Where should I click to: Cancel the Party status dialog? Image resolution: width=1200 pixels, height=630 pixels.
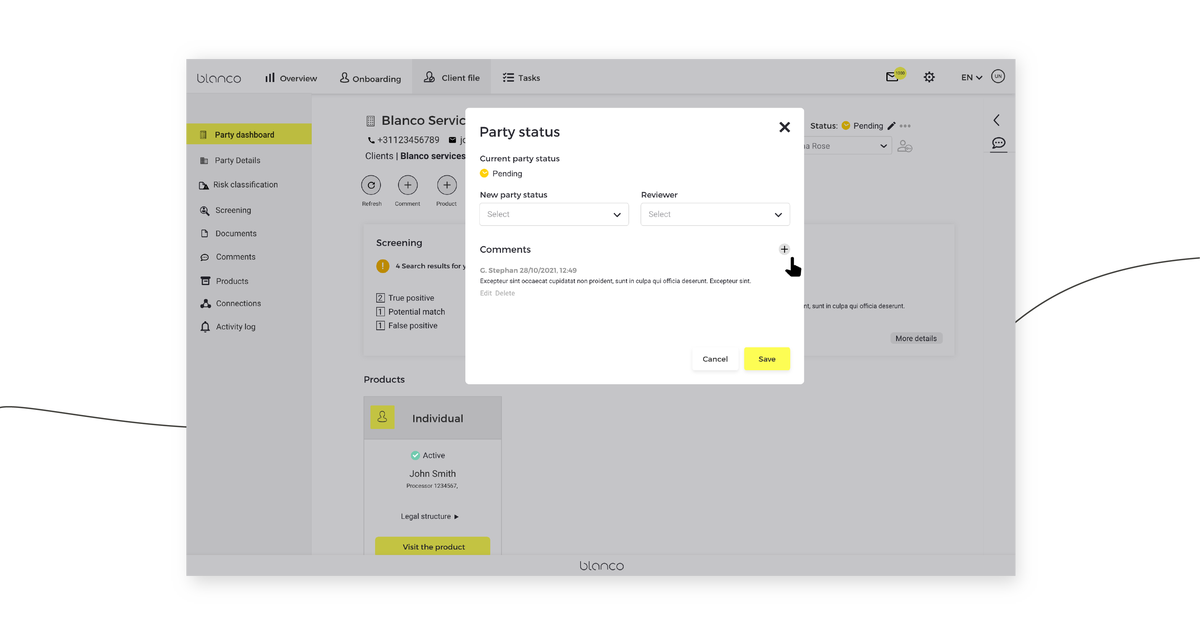(x=715, y=358)
